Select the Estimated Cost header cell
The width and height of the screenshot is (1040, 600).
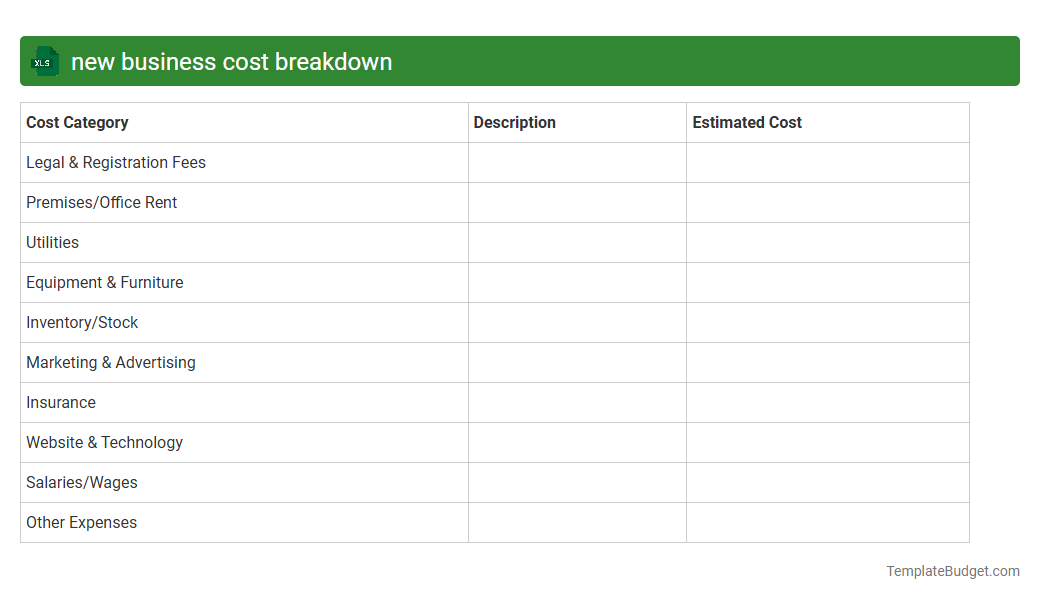coord(747,122)
